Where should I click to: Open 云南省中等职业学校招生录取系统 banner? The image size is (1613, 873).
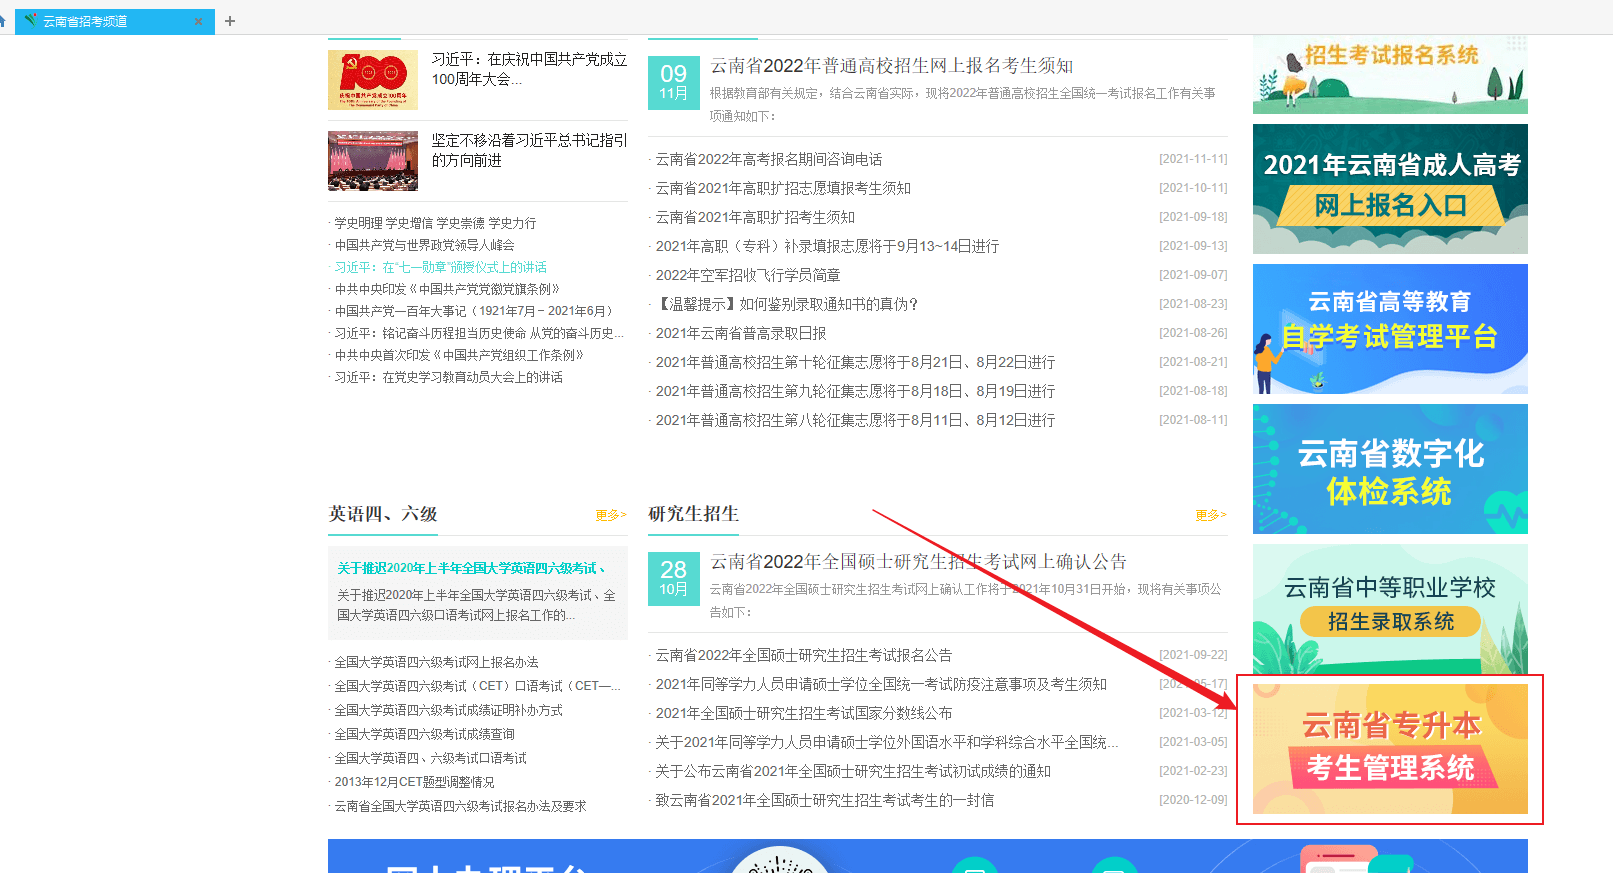[x=1389, y=608]
